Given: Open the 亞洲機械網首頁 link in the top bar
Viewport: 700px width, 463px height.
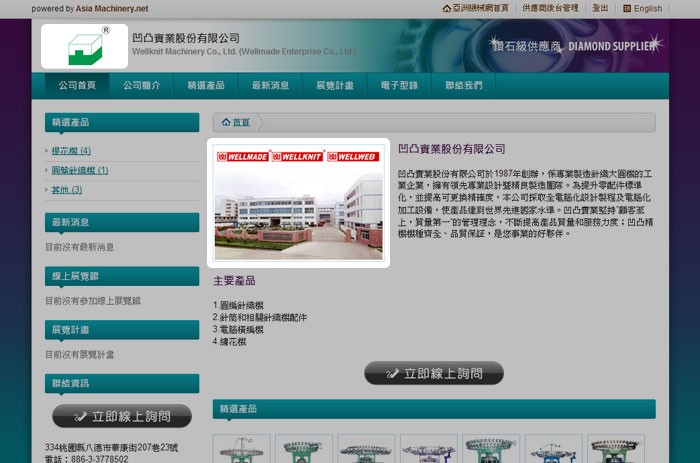Looking at the screenshot, I should [480, 8].
